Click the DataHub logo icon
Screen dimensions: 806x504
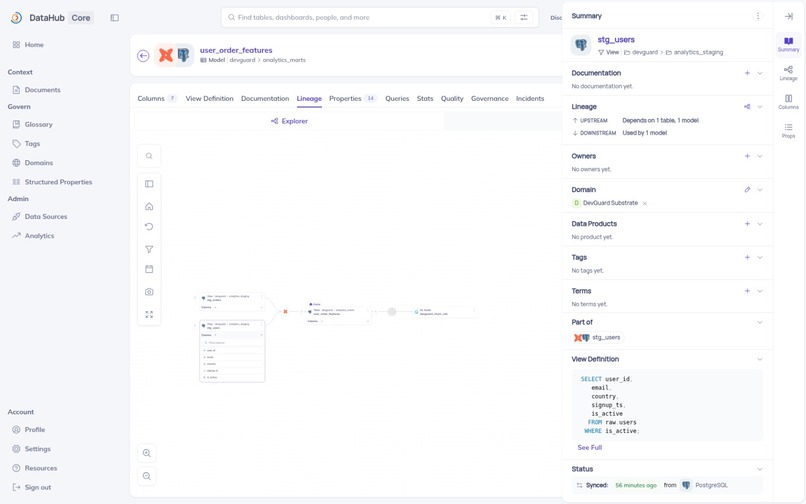(x=16, y=17)
